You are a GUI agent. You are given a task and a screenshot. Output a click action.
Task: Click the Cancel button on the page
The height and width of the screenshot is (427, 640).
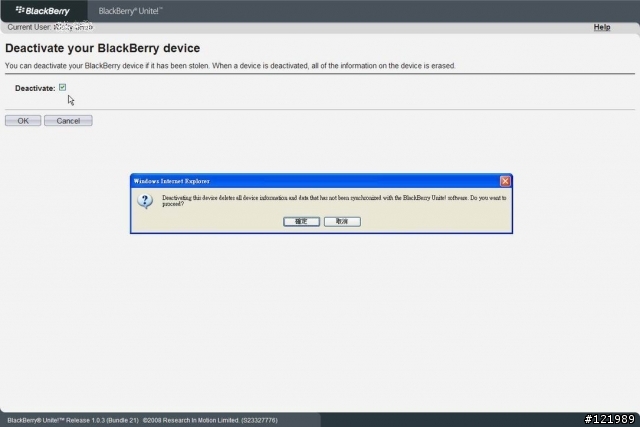click(68, 121)
